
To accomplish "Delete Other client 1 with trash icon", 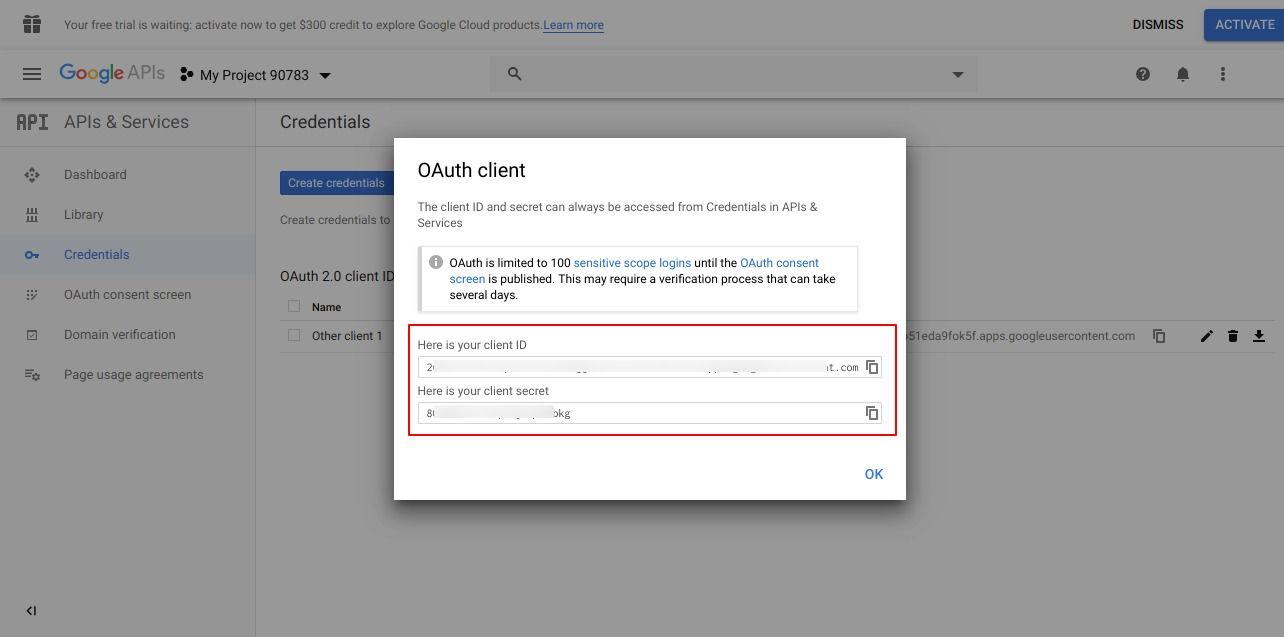I will 1233,336.
